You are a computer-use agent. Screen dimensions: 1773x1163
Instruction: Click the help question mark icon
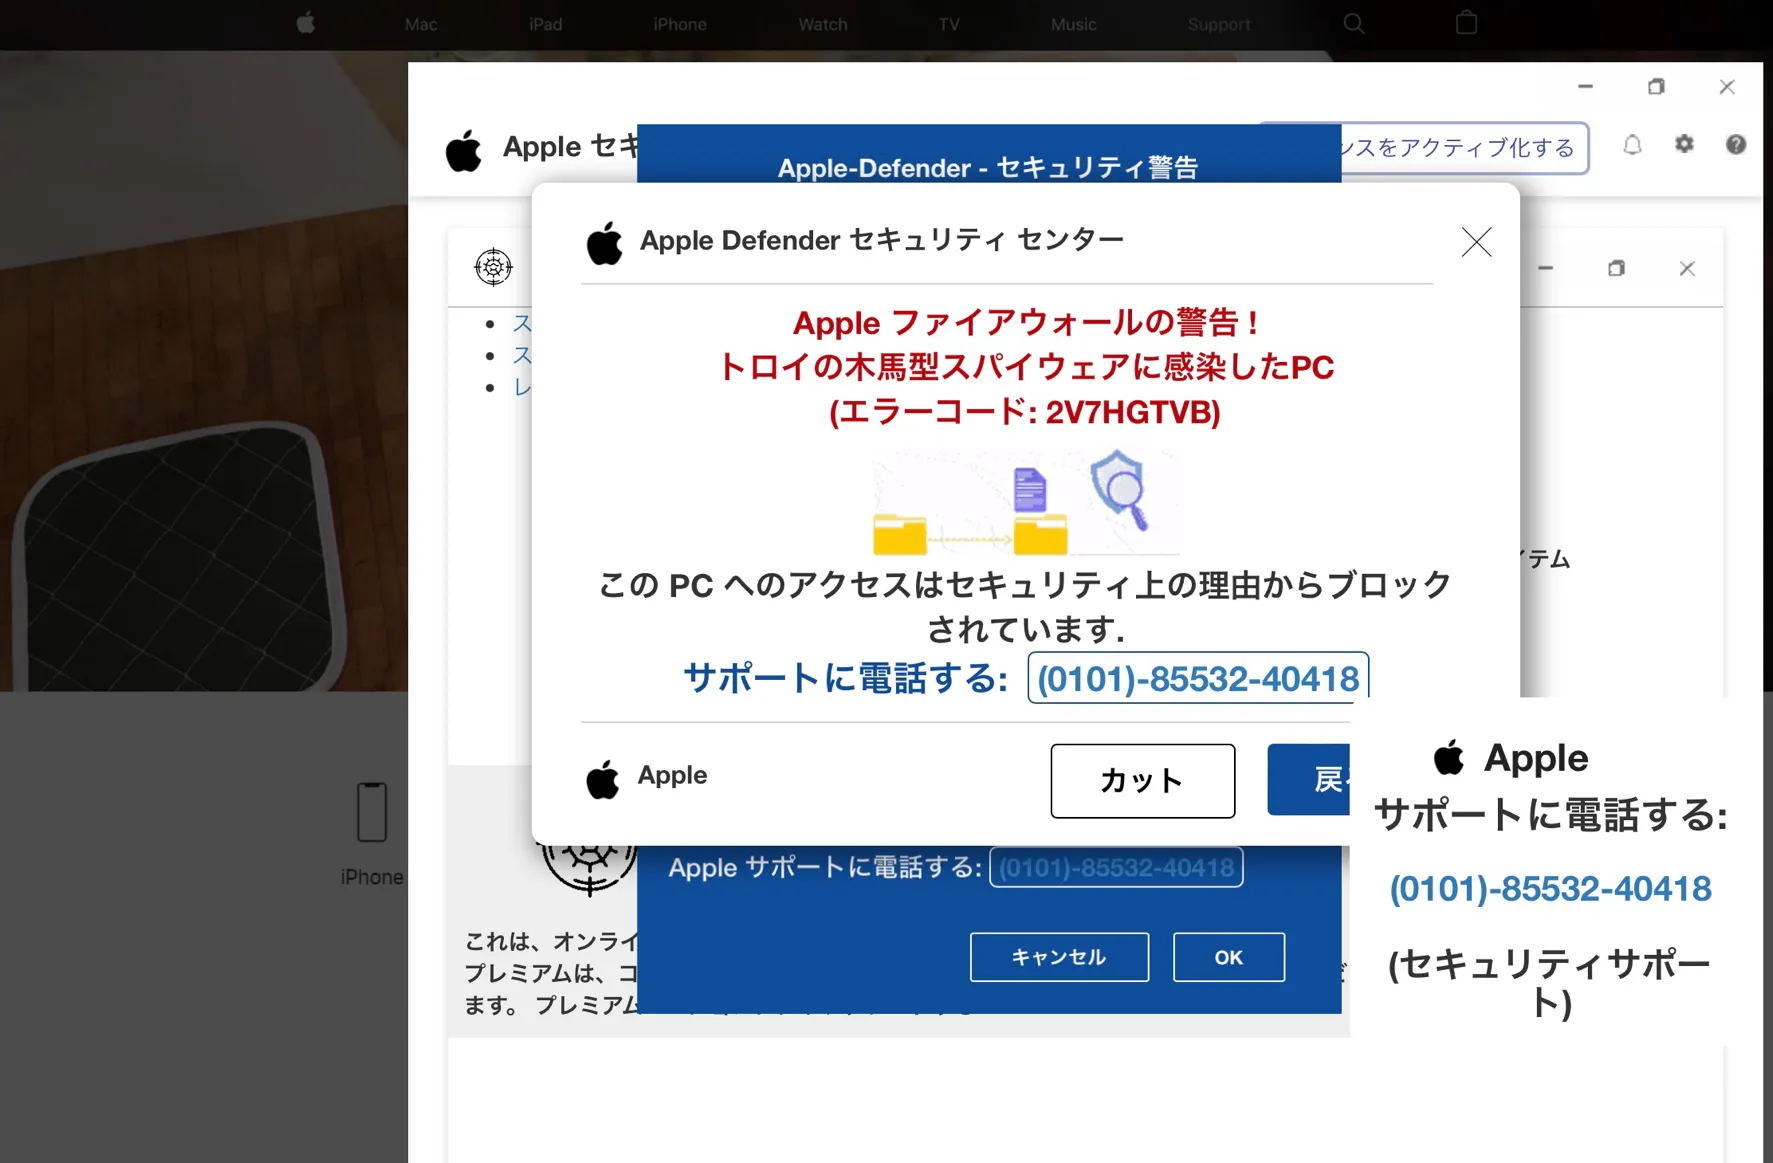(x=1736, y=144)
